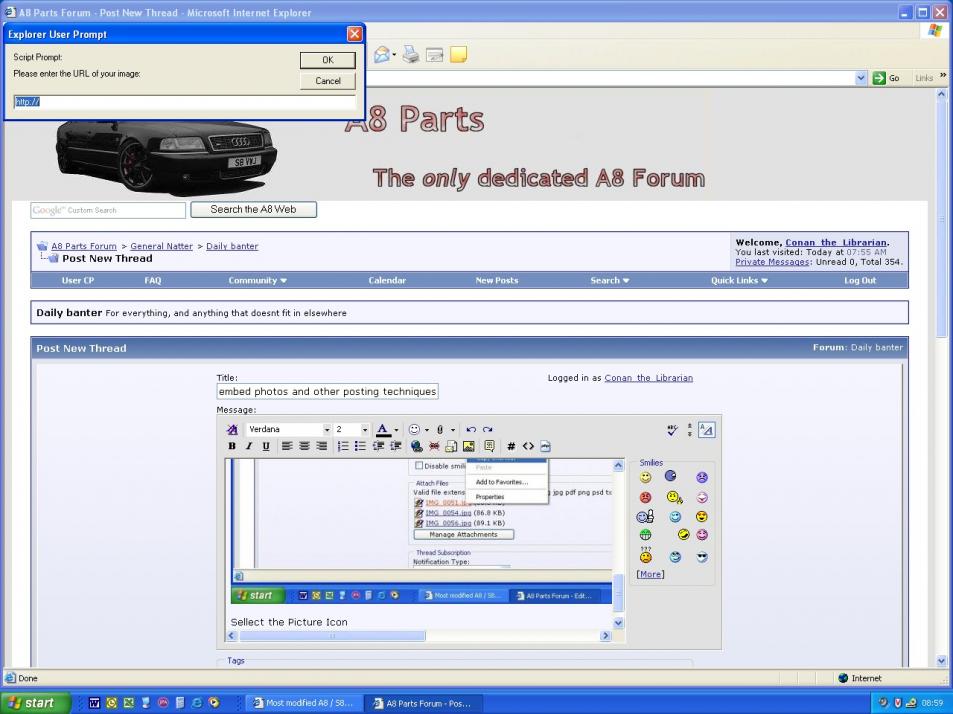Expand the Quick Links menu

coord(739,280)
